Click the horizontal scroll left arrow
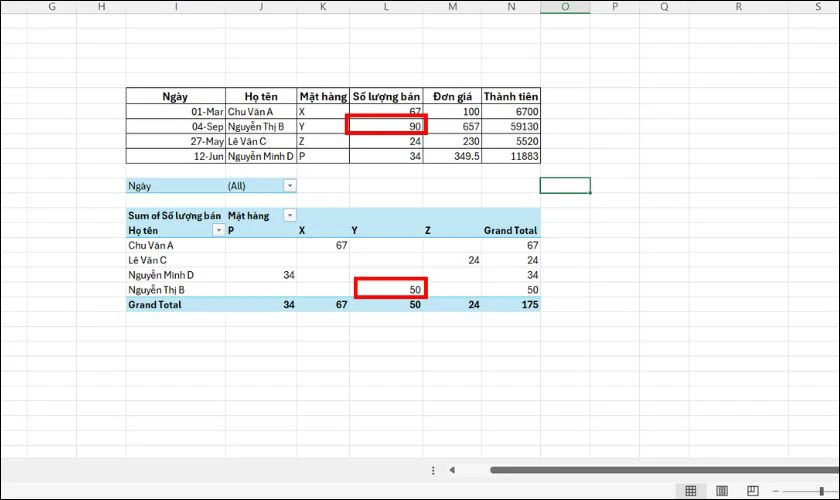This screenshot has width=840, height=500. pyautogui.click(x=452, y=470)
